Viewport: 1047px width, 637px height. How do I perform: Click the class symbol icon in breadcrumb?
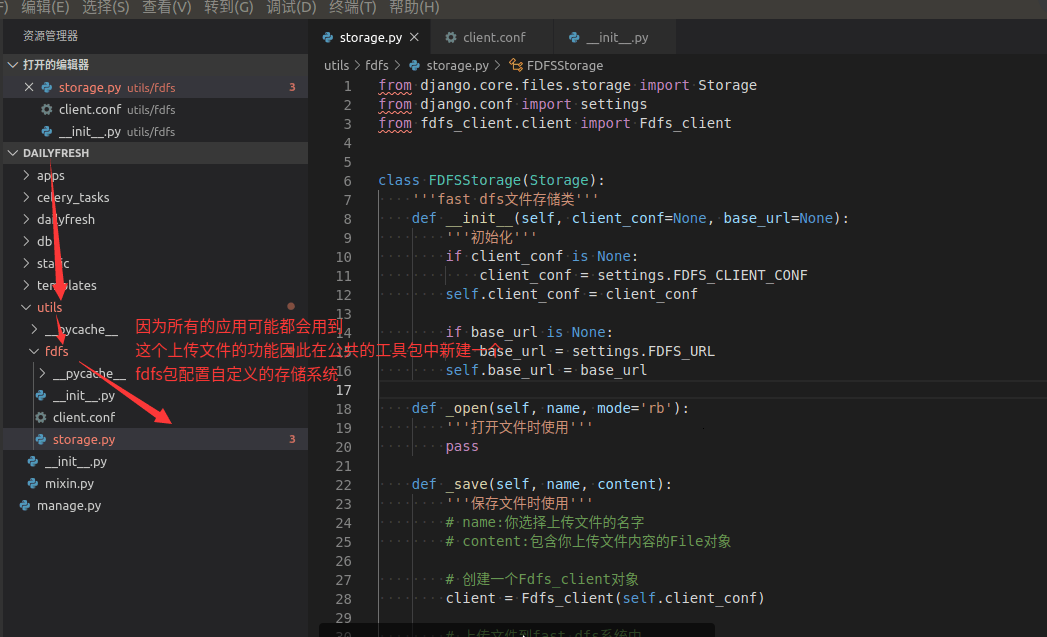515,65
